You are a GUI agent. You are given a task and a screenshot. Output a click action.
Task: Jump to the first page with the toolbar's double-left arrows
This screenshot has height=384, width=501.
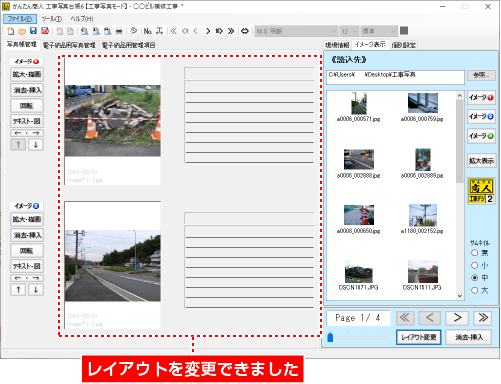(x=173, y=31)
